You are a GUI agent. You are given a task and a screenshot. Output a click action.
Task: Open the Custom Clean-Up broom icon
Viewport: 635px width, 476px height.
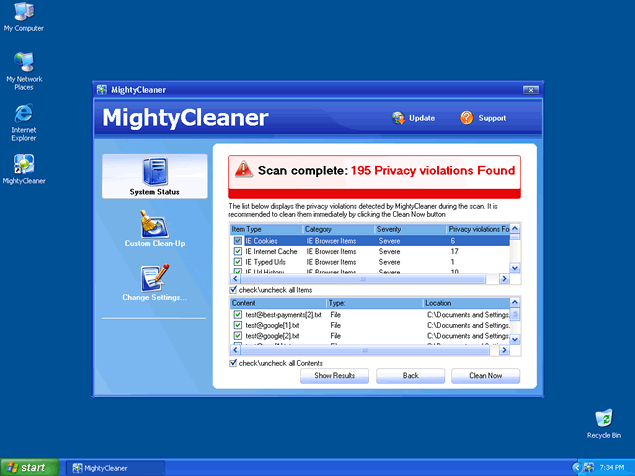click(x=154, y=222)
